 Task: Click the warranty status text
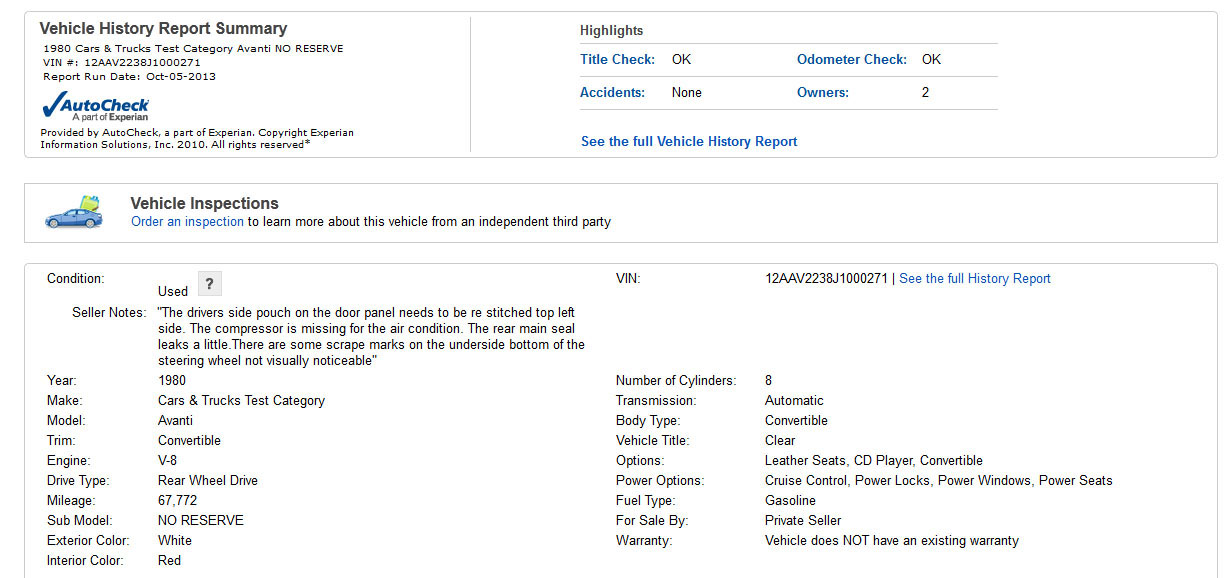[891, 541]
